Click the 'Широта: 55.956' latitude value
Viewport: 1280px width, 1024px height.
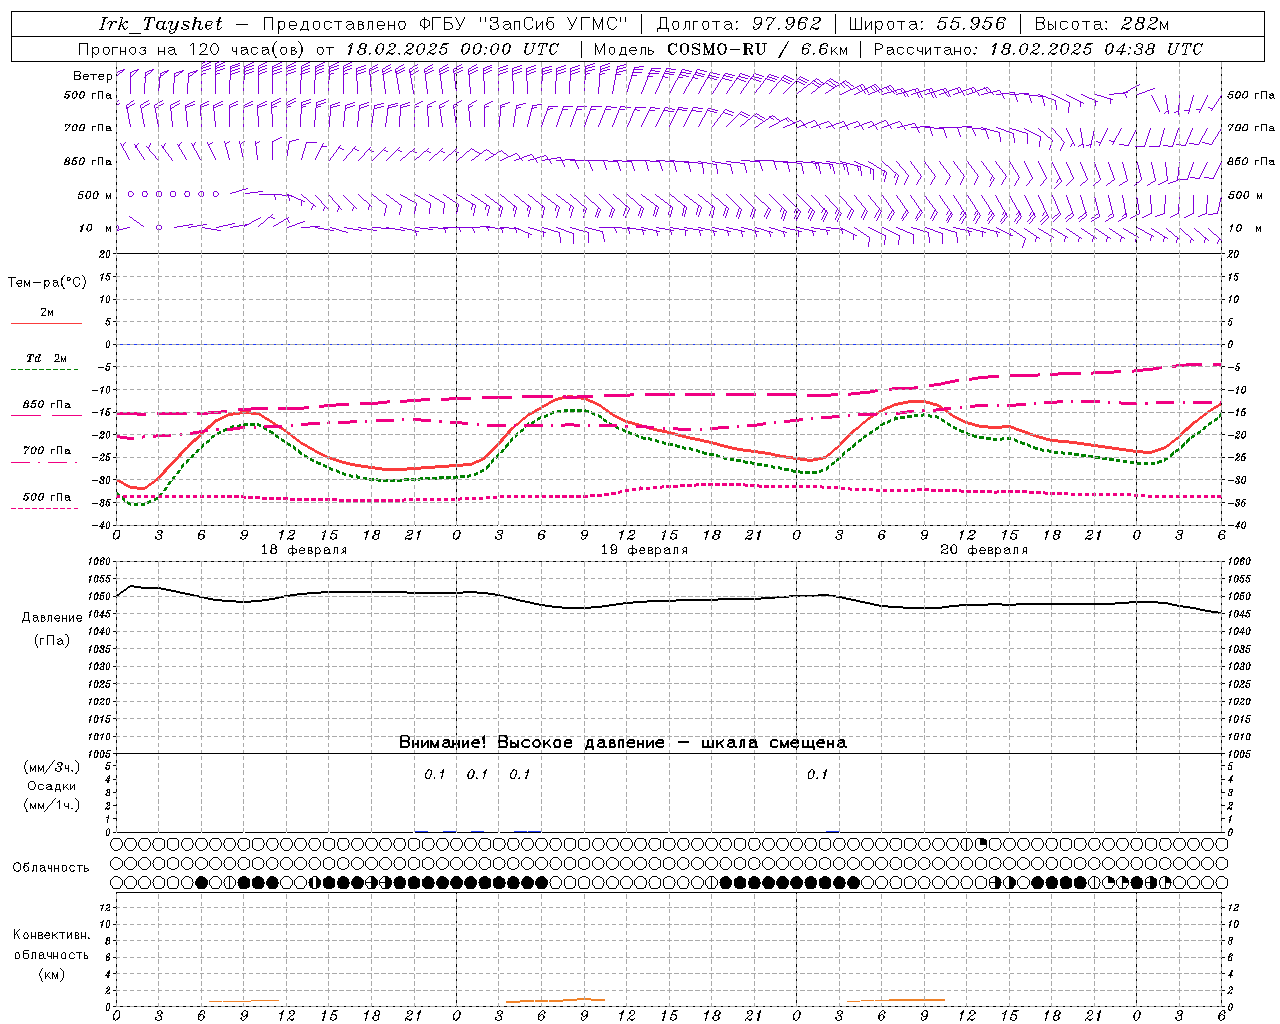pos(927,24)
